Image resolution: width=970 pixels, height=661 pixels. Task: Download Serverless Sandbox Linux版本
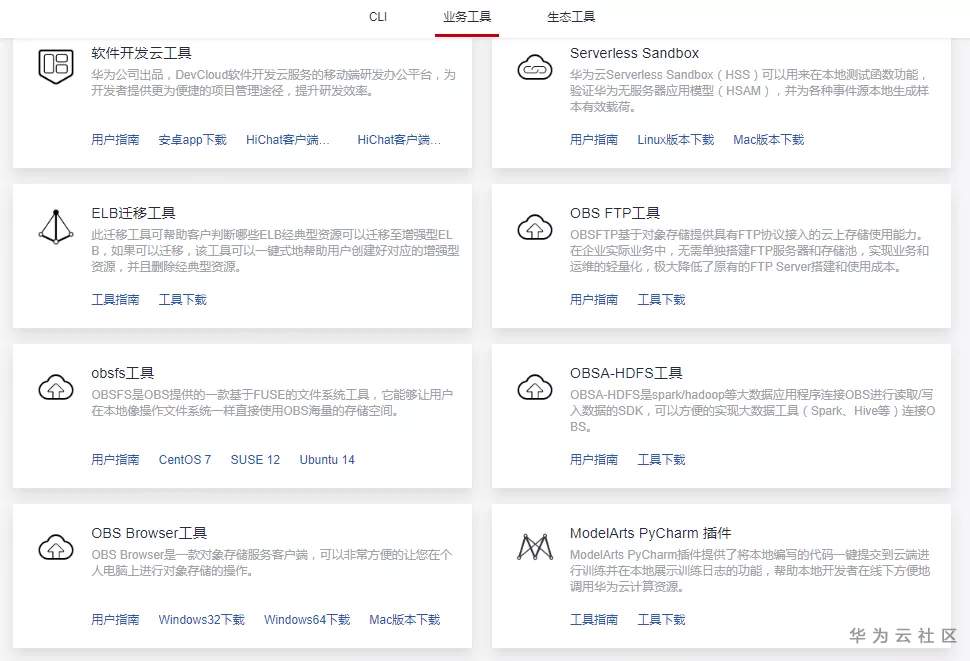[676, 140]
